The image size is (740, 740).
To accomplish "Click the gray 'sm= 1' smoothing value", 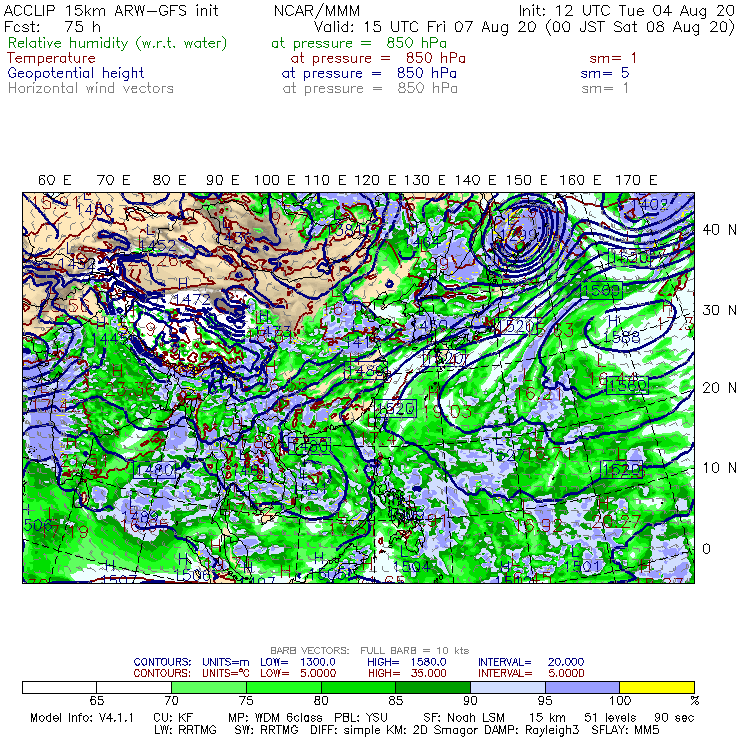I will [605, 88].
